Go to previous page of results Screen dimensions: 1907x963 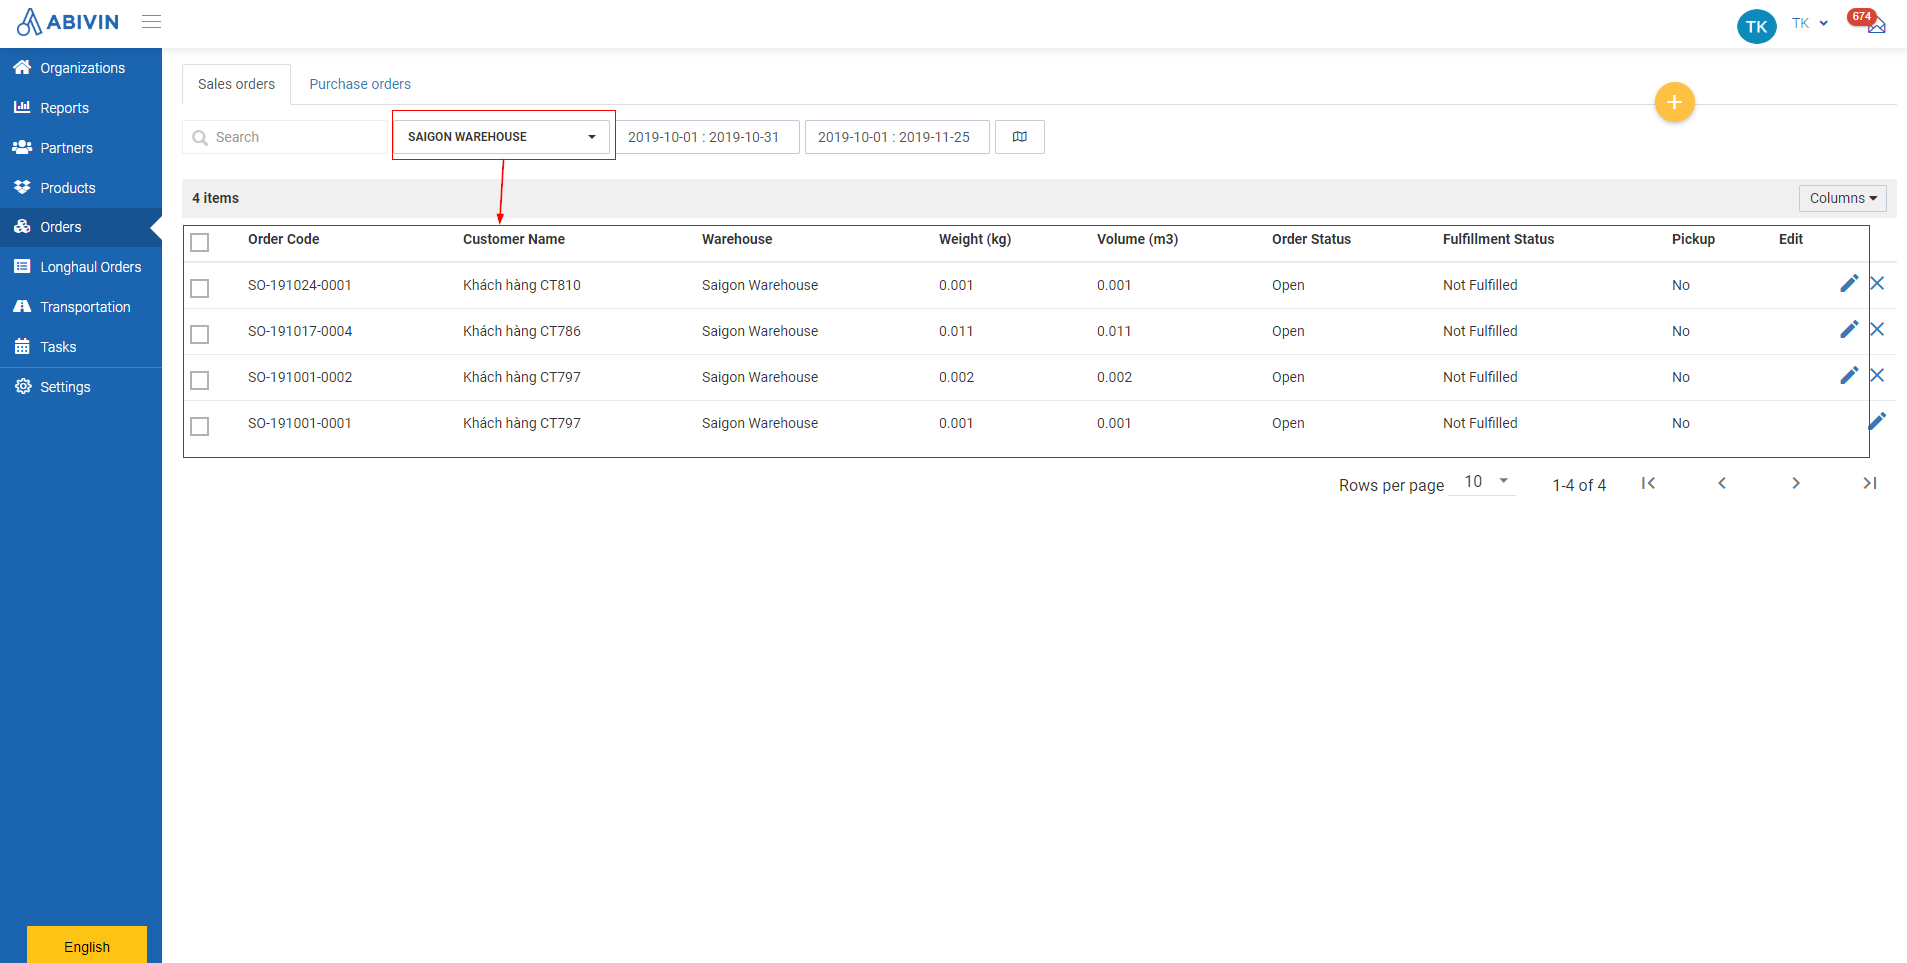1722,483
